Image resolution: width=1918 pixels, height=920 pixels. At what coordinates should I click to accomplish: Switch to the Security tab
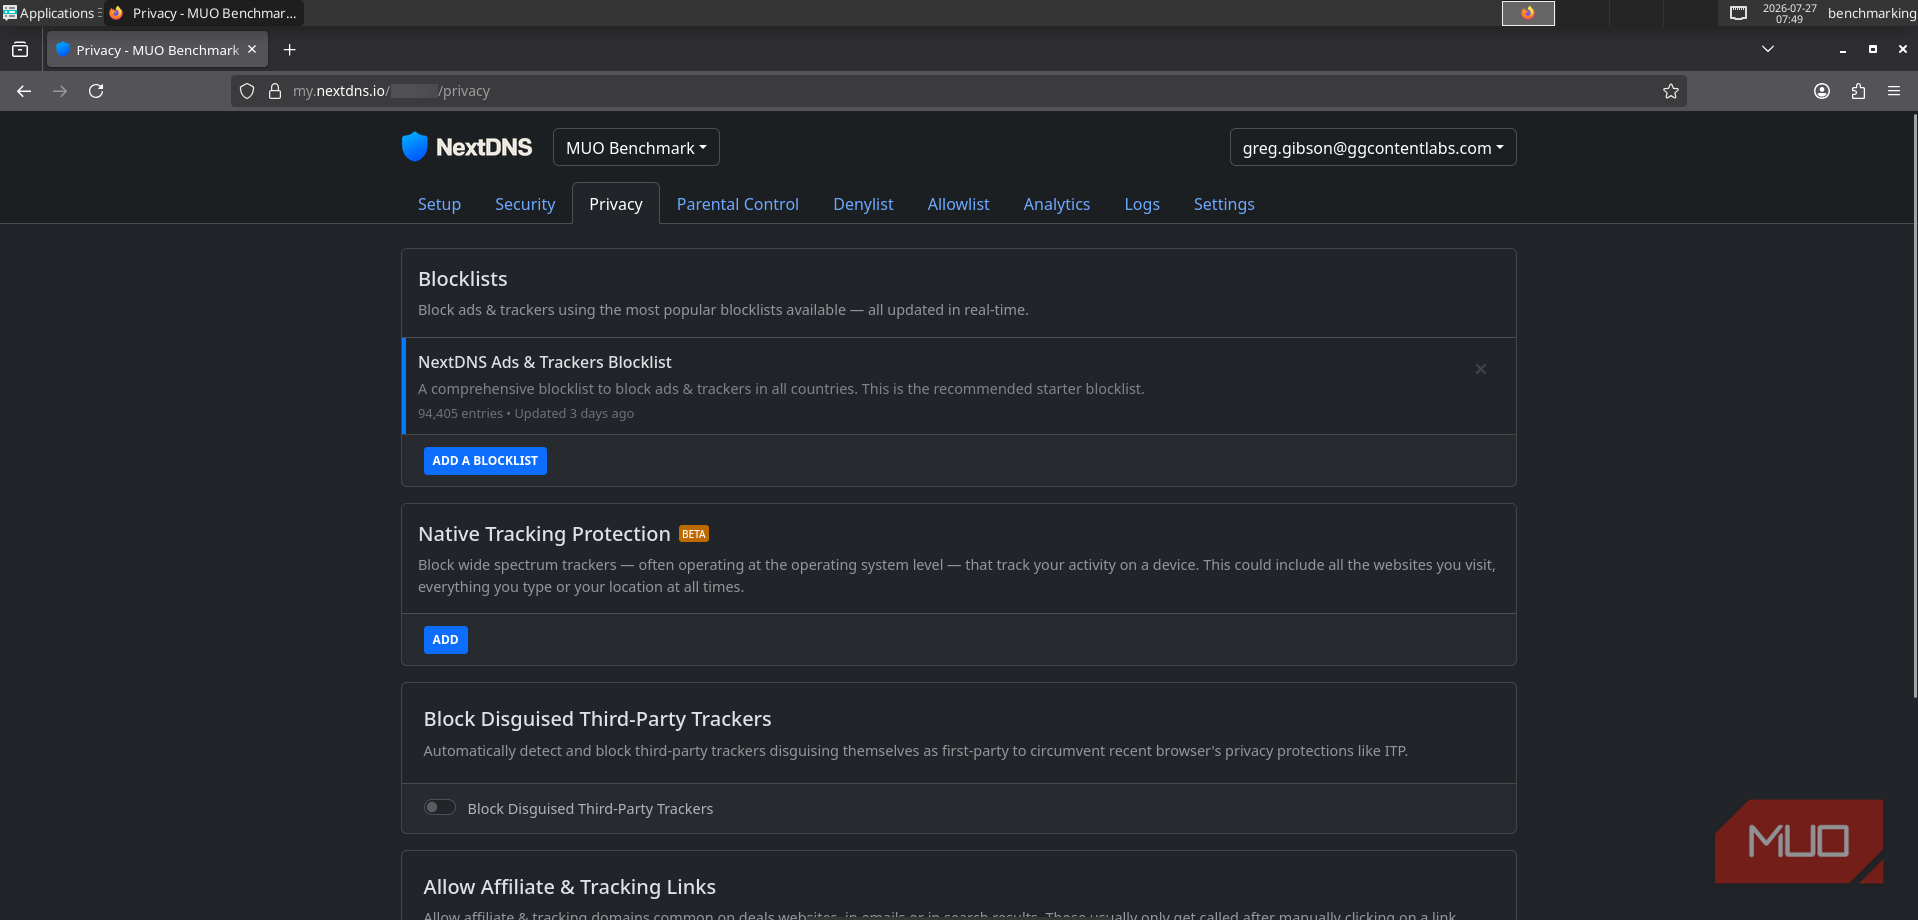(x=525, y=204)
